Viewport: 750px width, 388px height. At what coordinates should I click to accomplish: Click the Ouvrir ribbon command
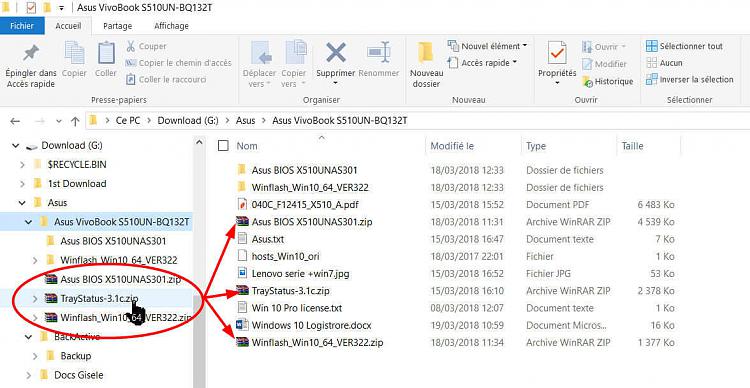coord(605,47)
